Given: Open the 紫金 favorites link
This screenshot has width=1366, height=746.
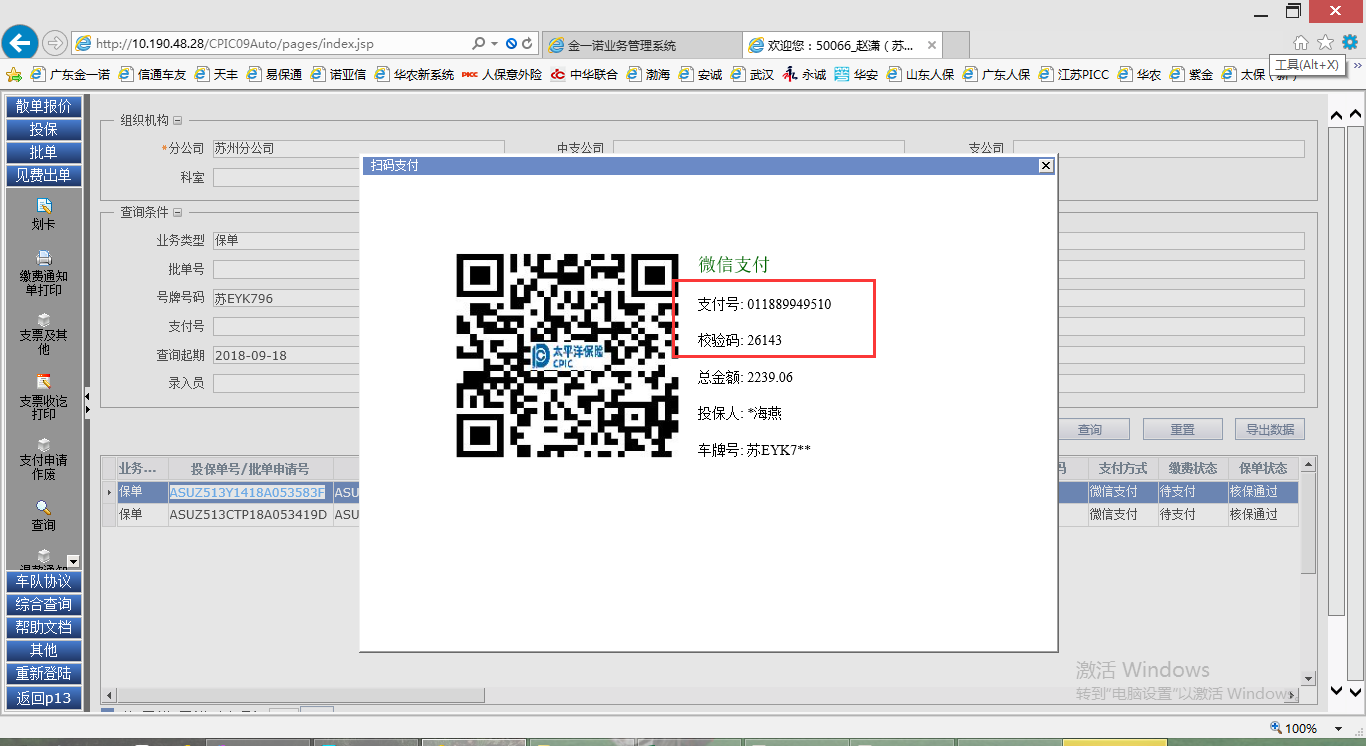Looking at the screenshot, I should tap(1192, 74).
